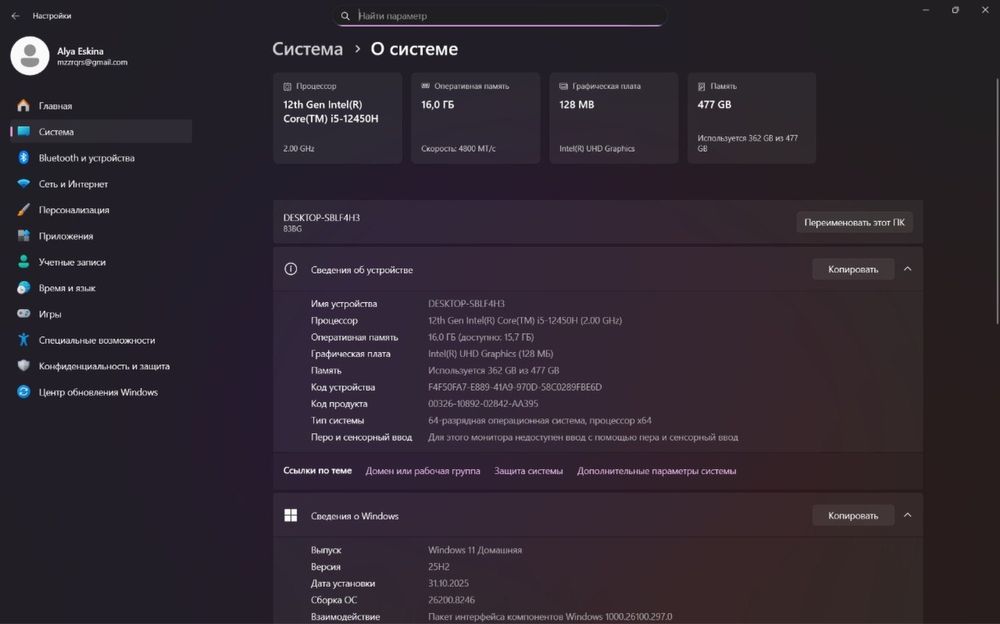Click the Графическая плата 128 MB card

point(614,118)
